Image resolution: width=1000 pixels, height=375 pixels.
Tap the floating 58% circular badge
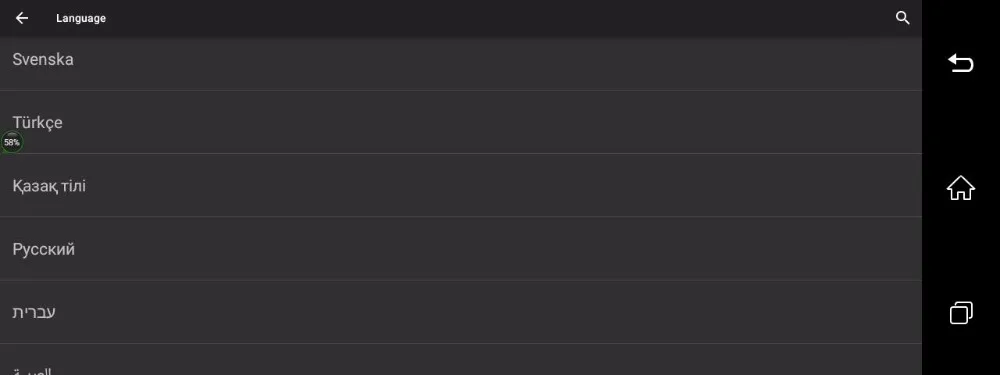(11, 142)
